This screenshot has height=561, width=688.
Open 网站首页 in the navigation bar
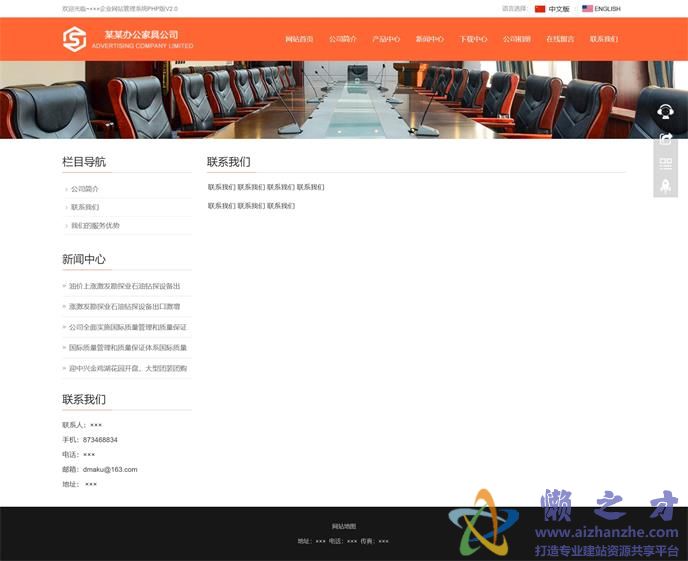pos(299,40)
